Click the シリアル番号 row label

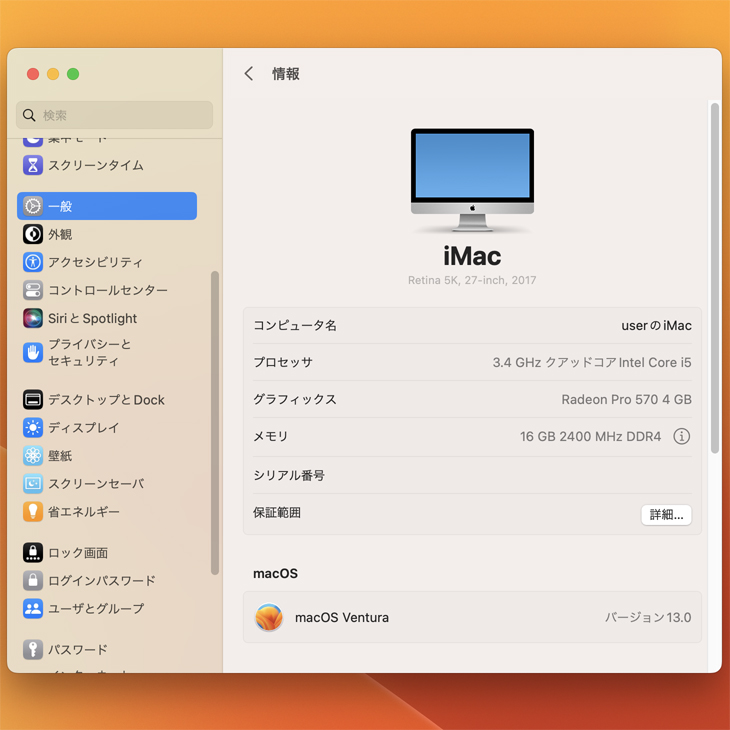(x=289, y=475)
